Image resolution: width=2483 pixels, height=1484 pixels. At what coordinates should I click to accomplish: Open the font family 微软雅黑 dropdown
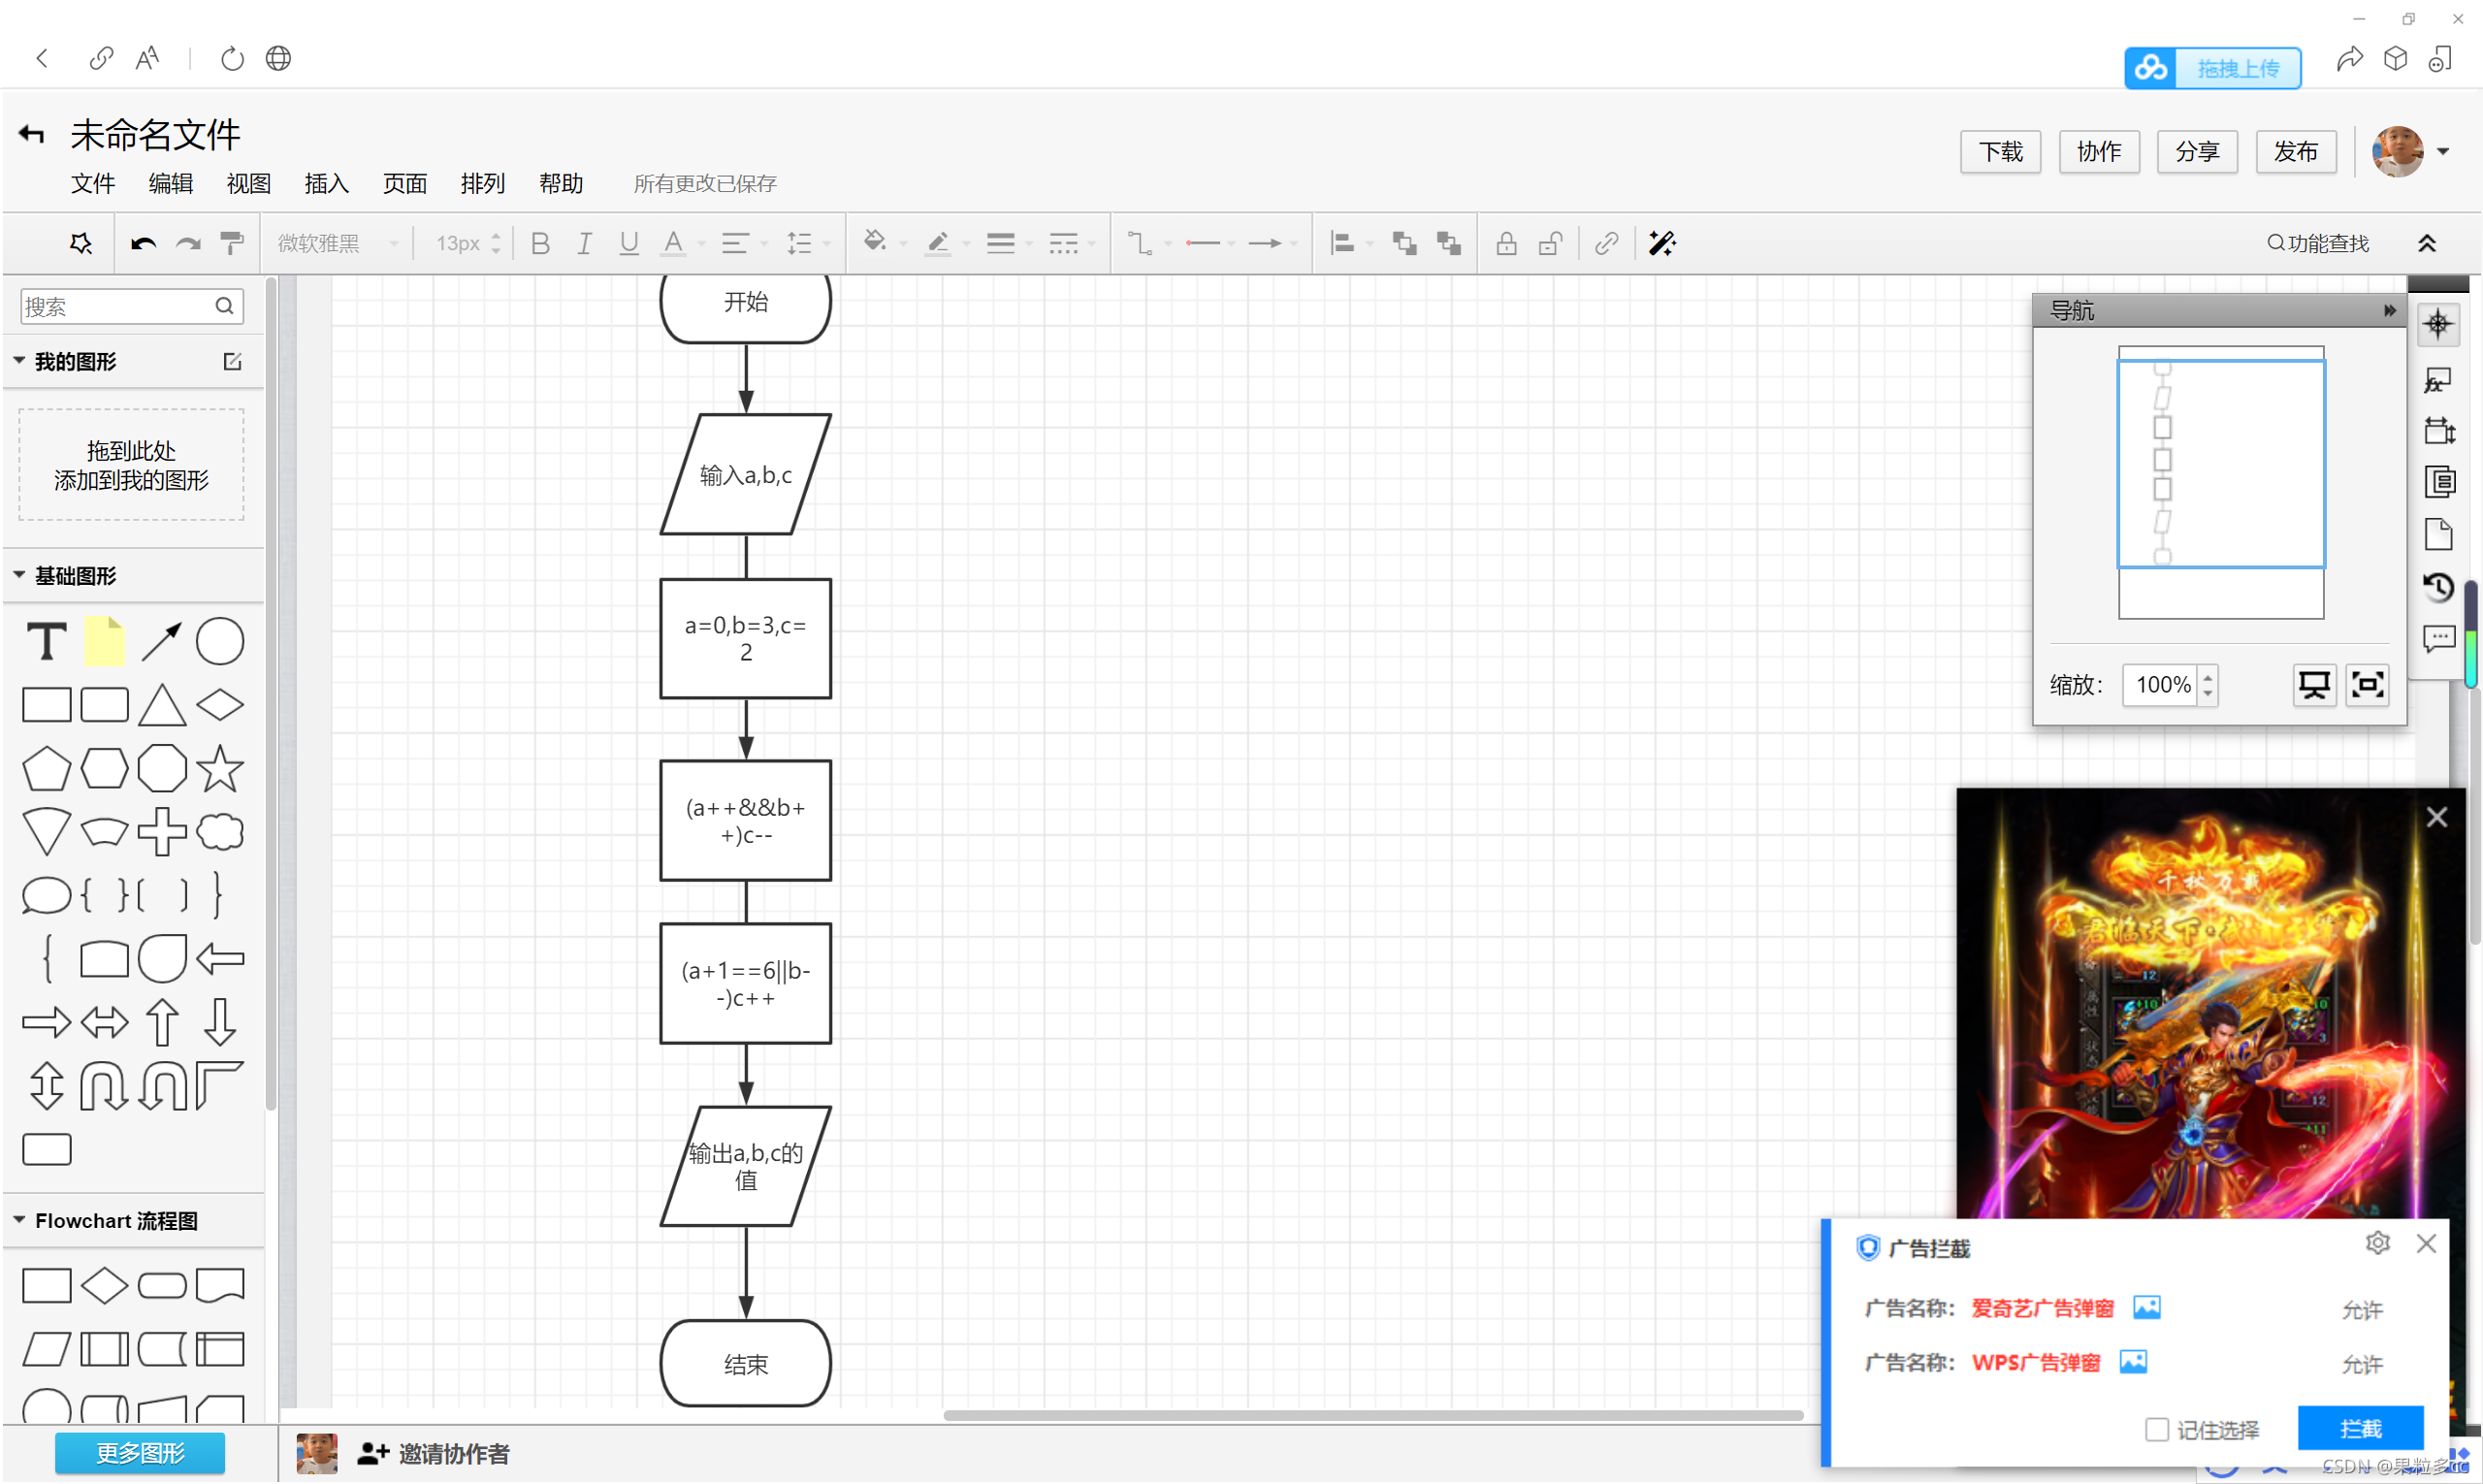[337, 243]
